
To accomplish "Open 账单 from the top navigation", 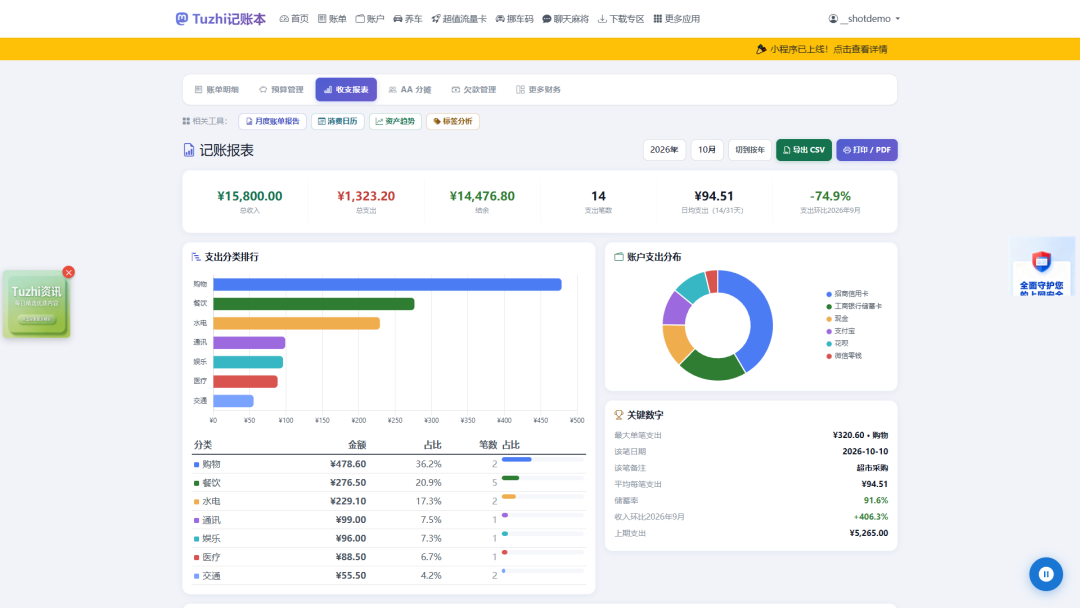I will 332,19.
